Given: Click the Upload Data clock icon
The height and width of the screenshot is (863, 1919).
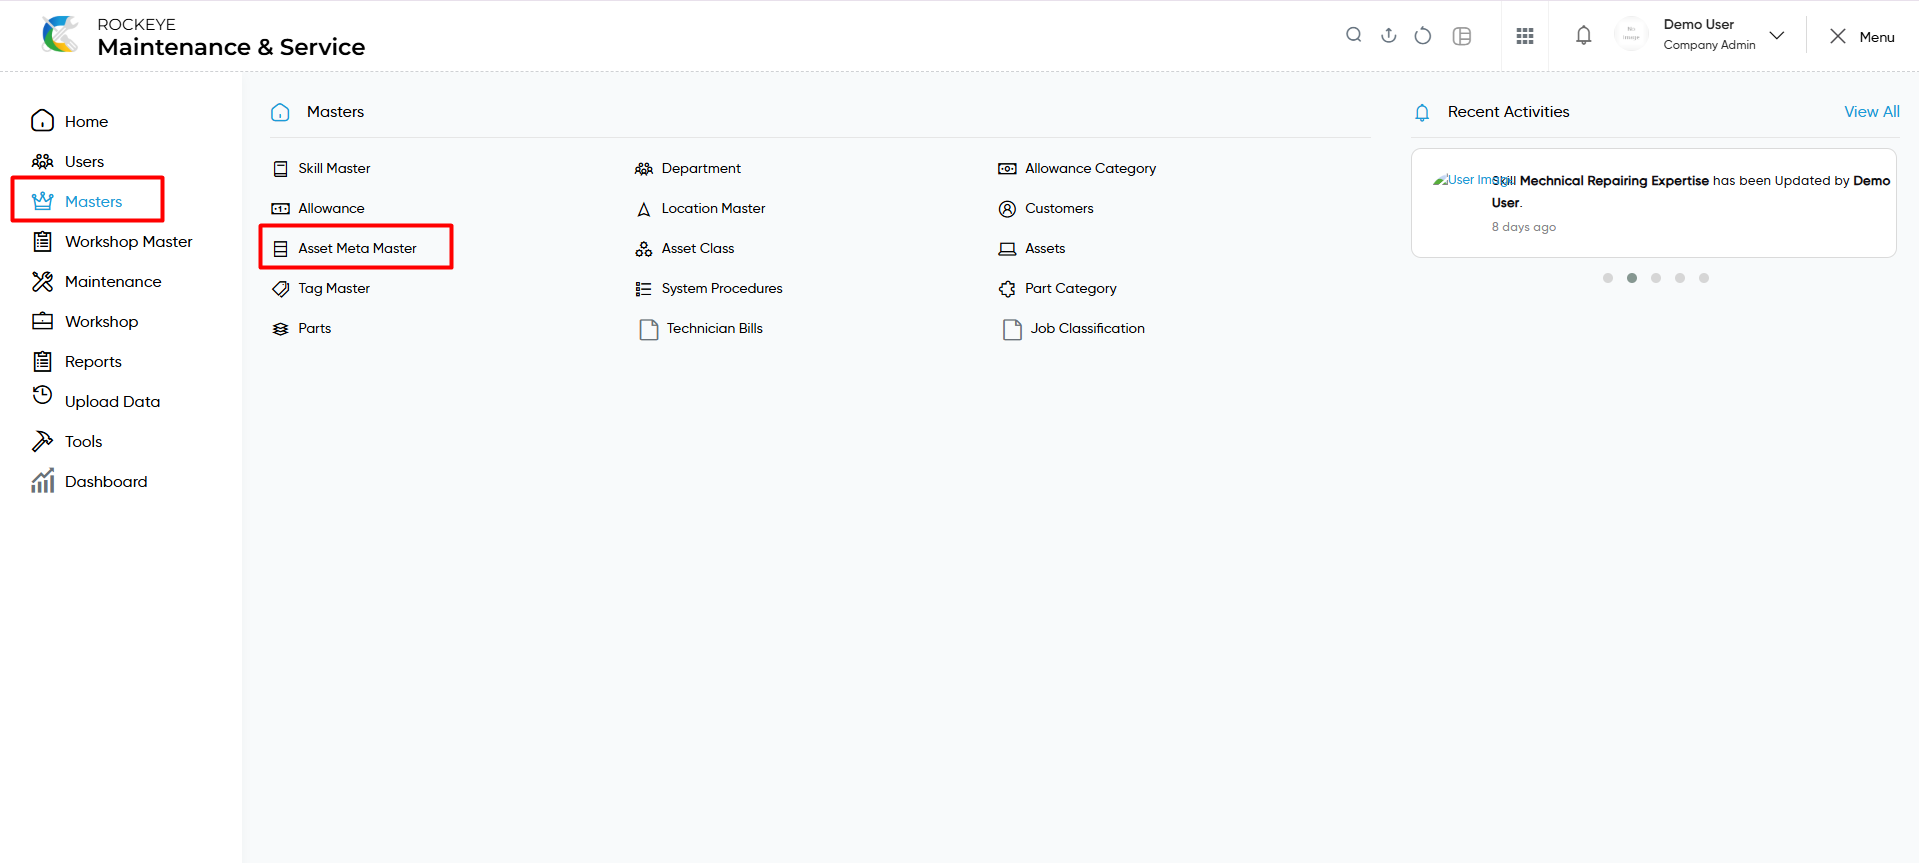Looking at the screenshot, I should tap(42, 395).
